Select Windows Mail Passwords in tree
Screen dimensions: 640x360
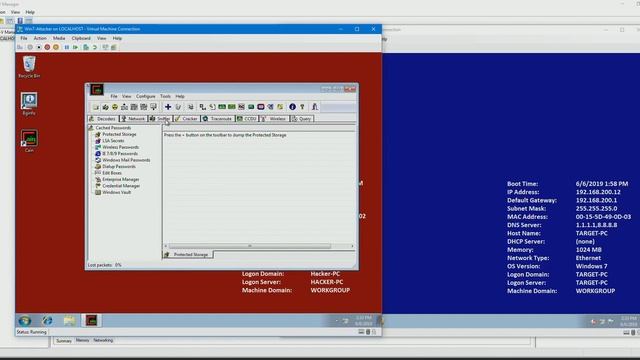pyautogui.click(x=126, y=160)
